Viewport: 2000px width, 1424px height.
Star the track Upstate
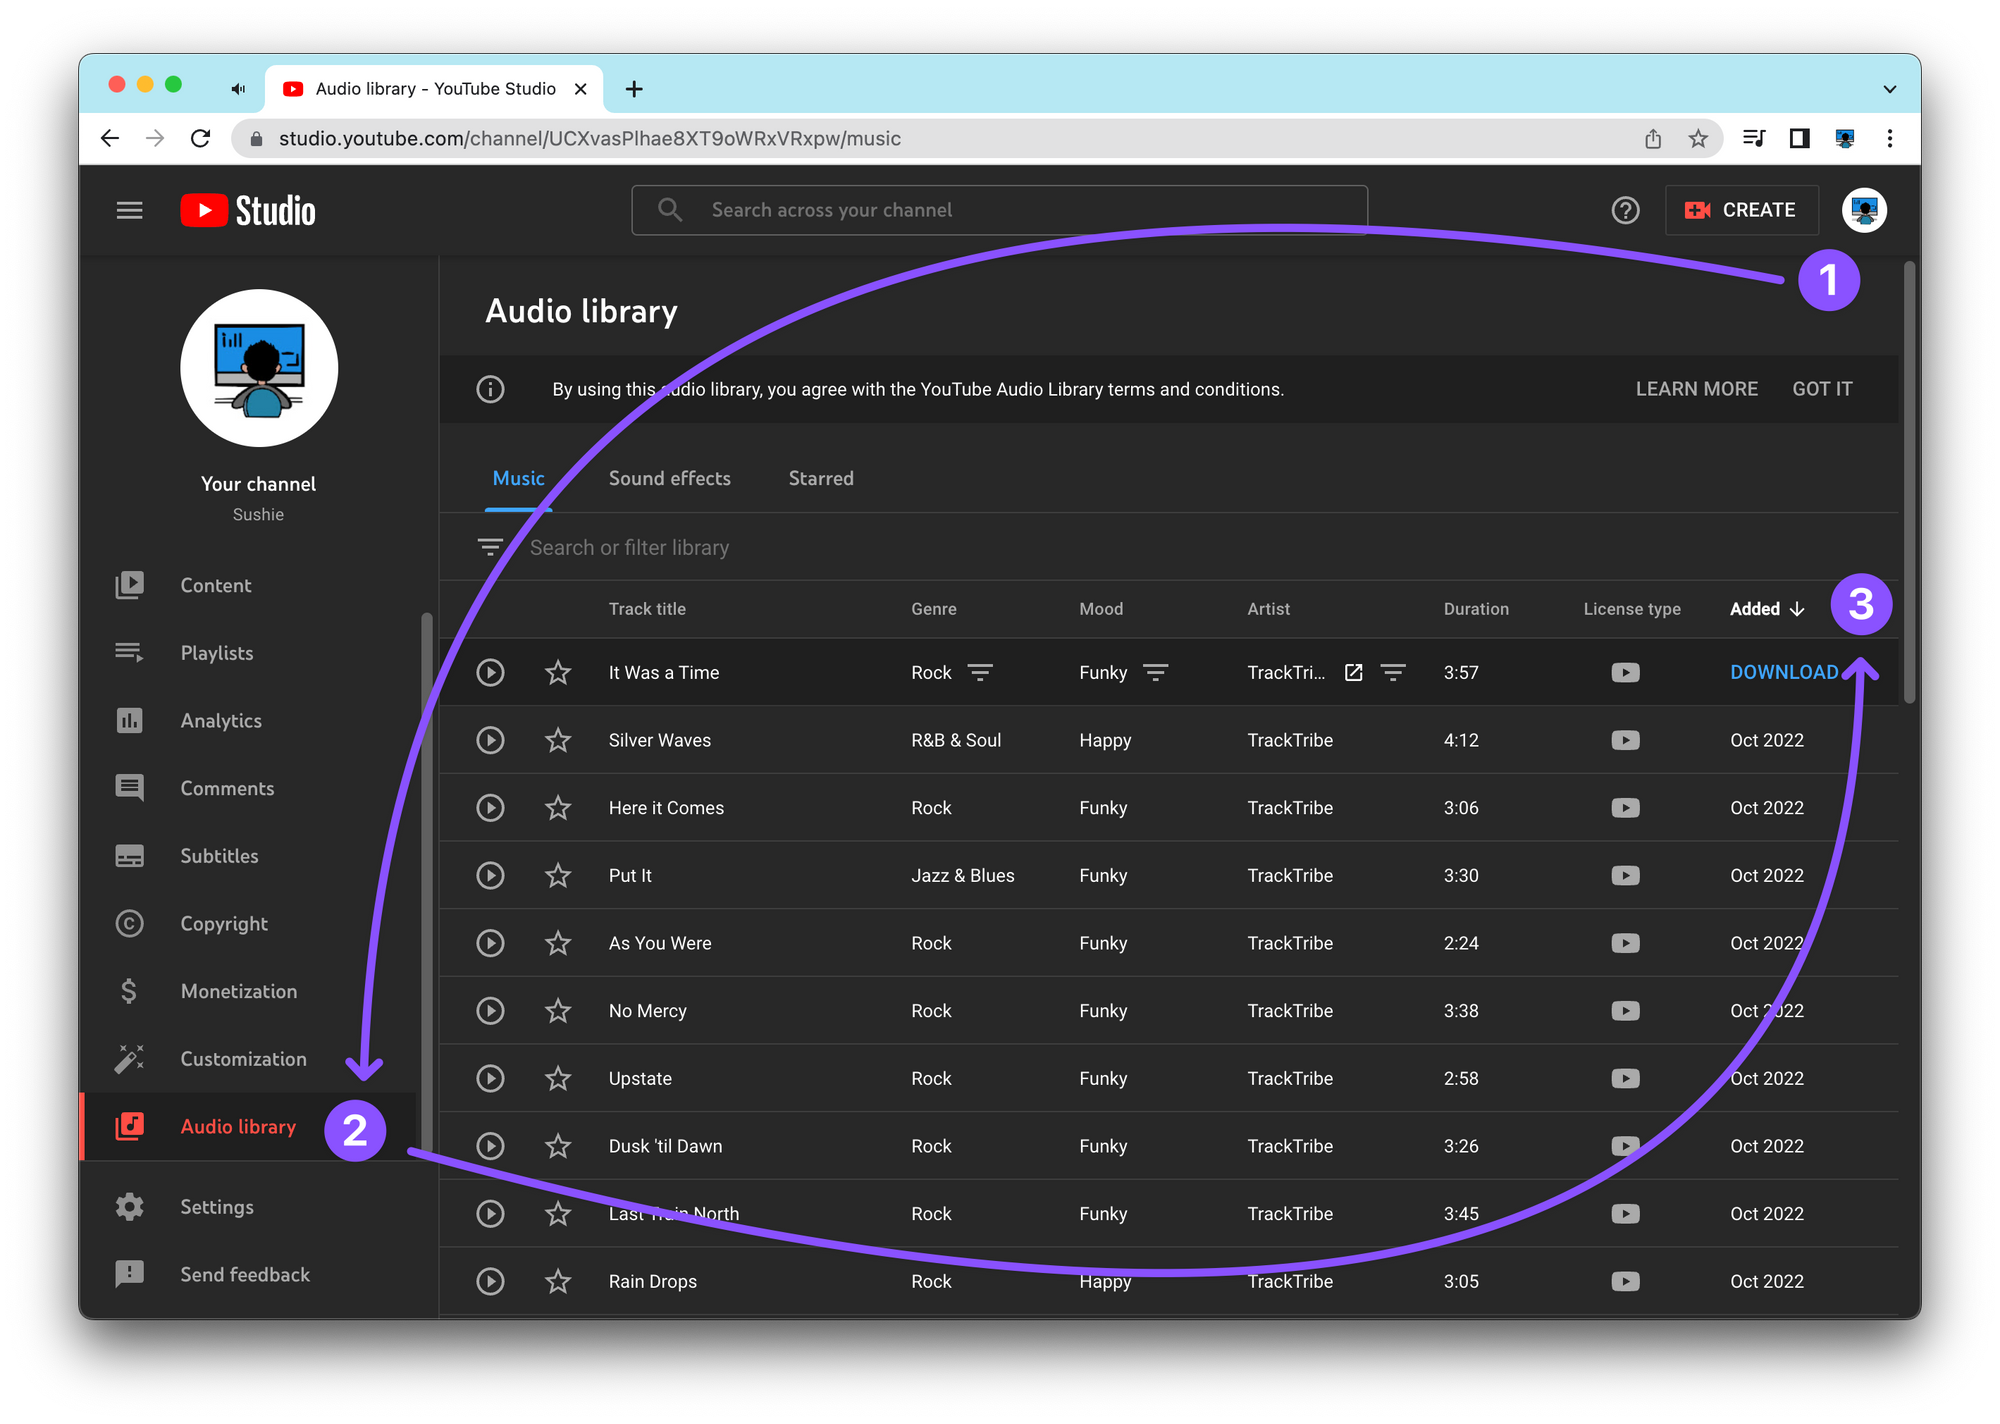558,1078
